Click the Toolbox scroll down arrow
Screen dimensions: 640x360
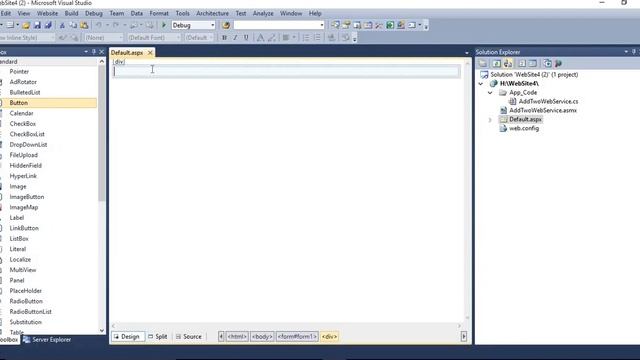point(102,331)
